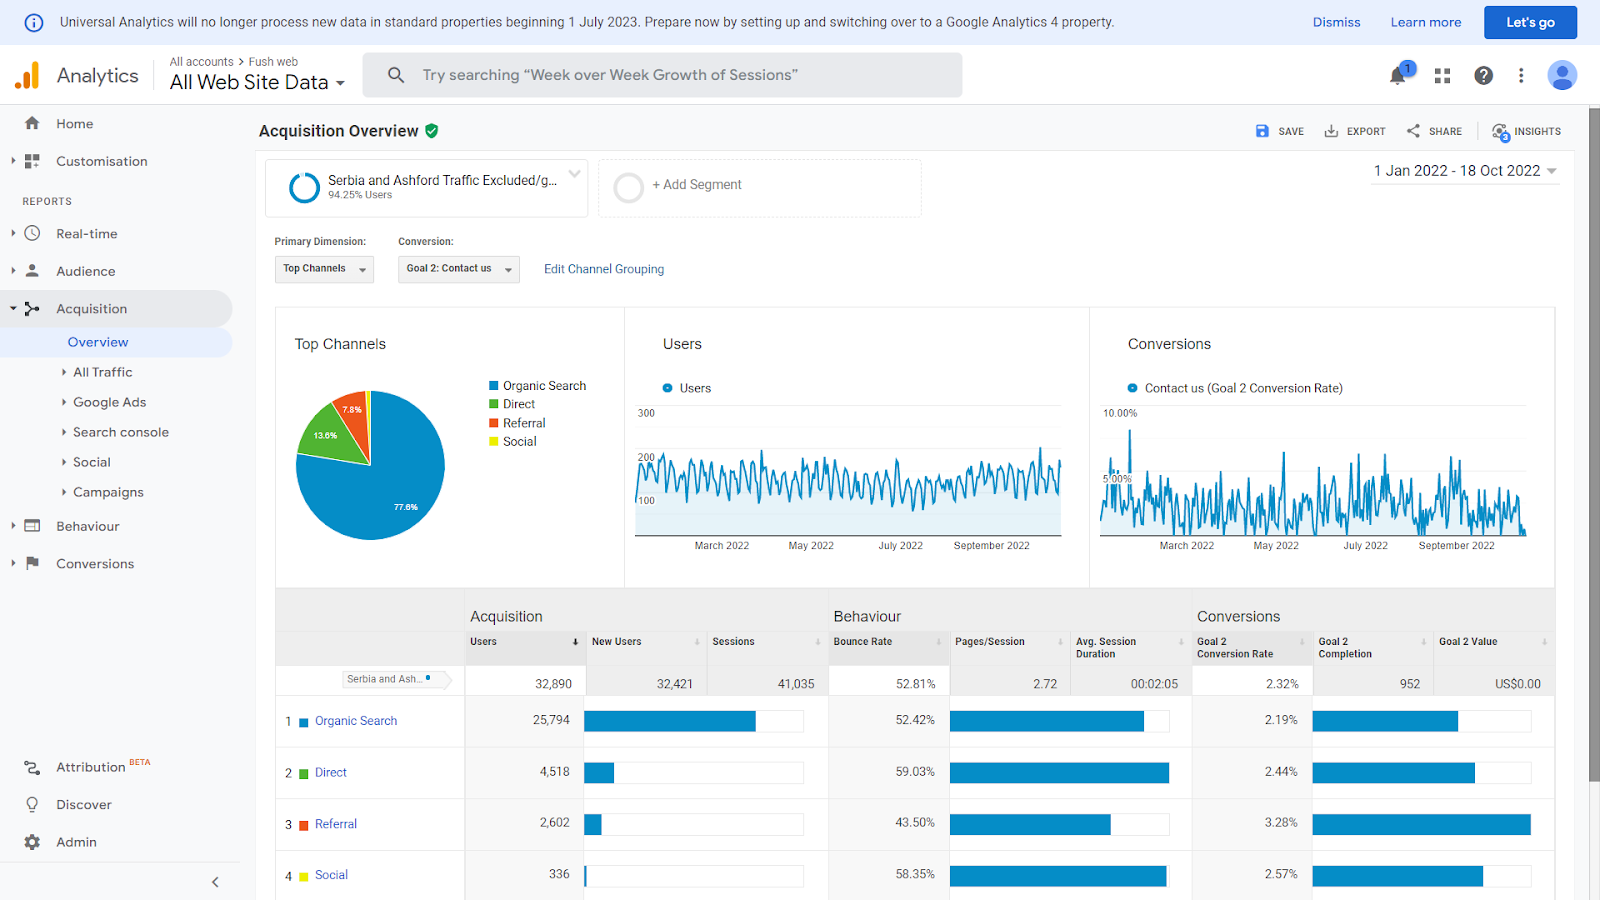Click the Edit Channel Grouping link
The width and height of the screenshot is (1600, 900).
point(604,269)
